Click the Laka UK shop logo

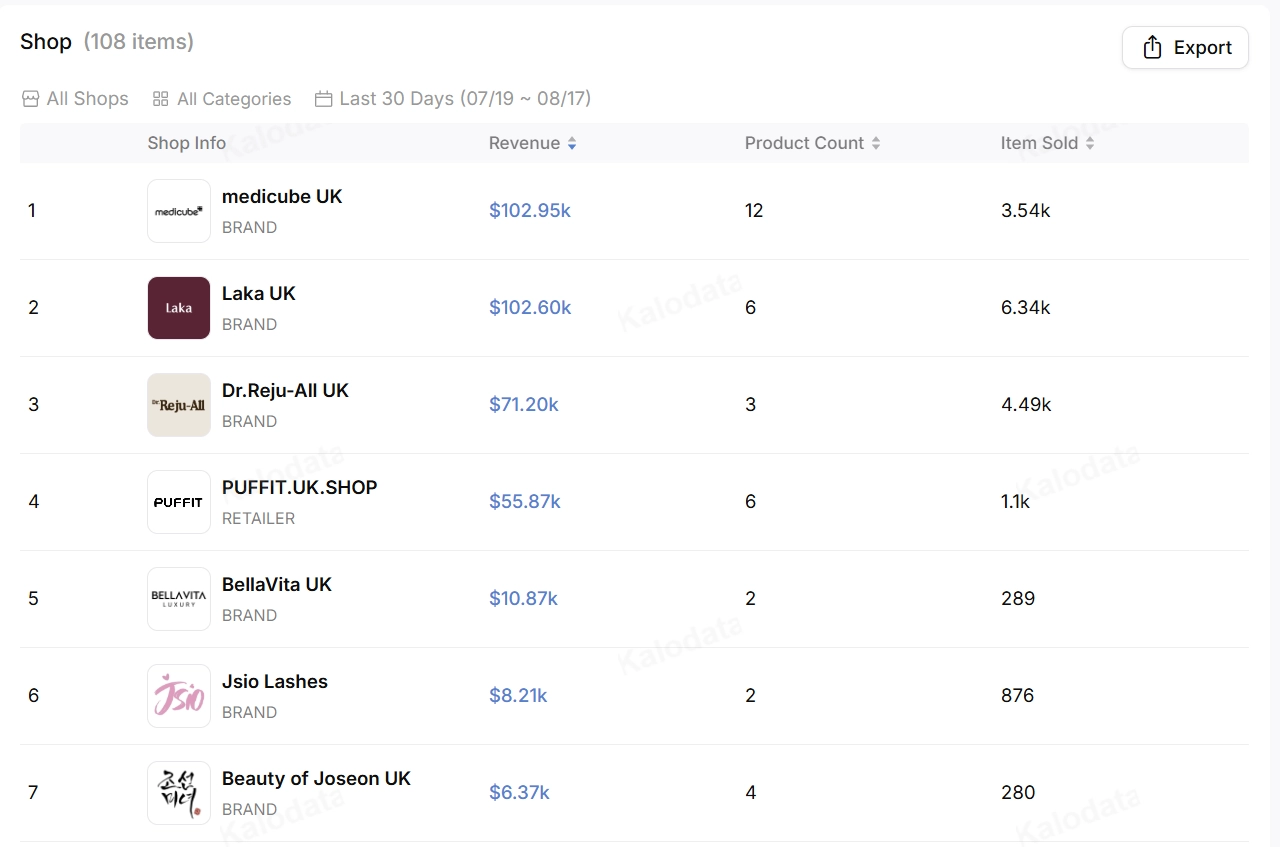pyautogui.click(x=179, y=308)
